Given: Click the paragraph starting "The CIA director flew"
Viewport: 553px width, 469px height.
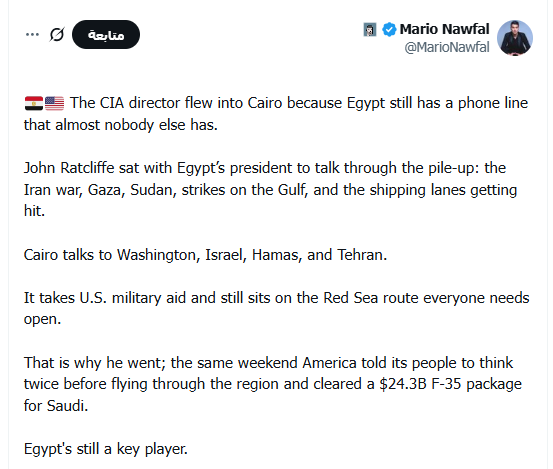Looking at the screenshot, I should click(x=276, y=114).
